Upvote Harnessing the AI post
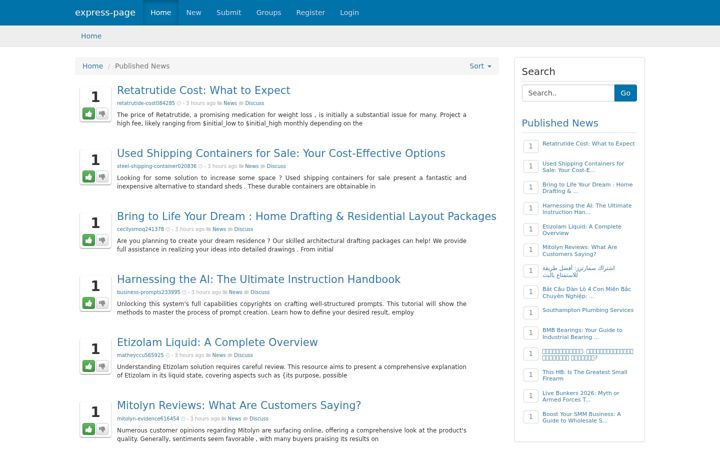Image resolution: width=720 pixels, height=450 pixels. point(89,303)
